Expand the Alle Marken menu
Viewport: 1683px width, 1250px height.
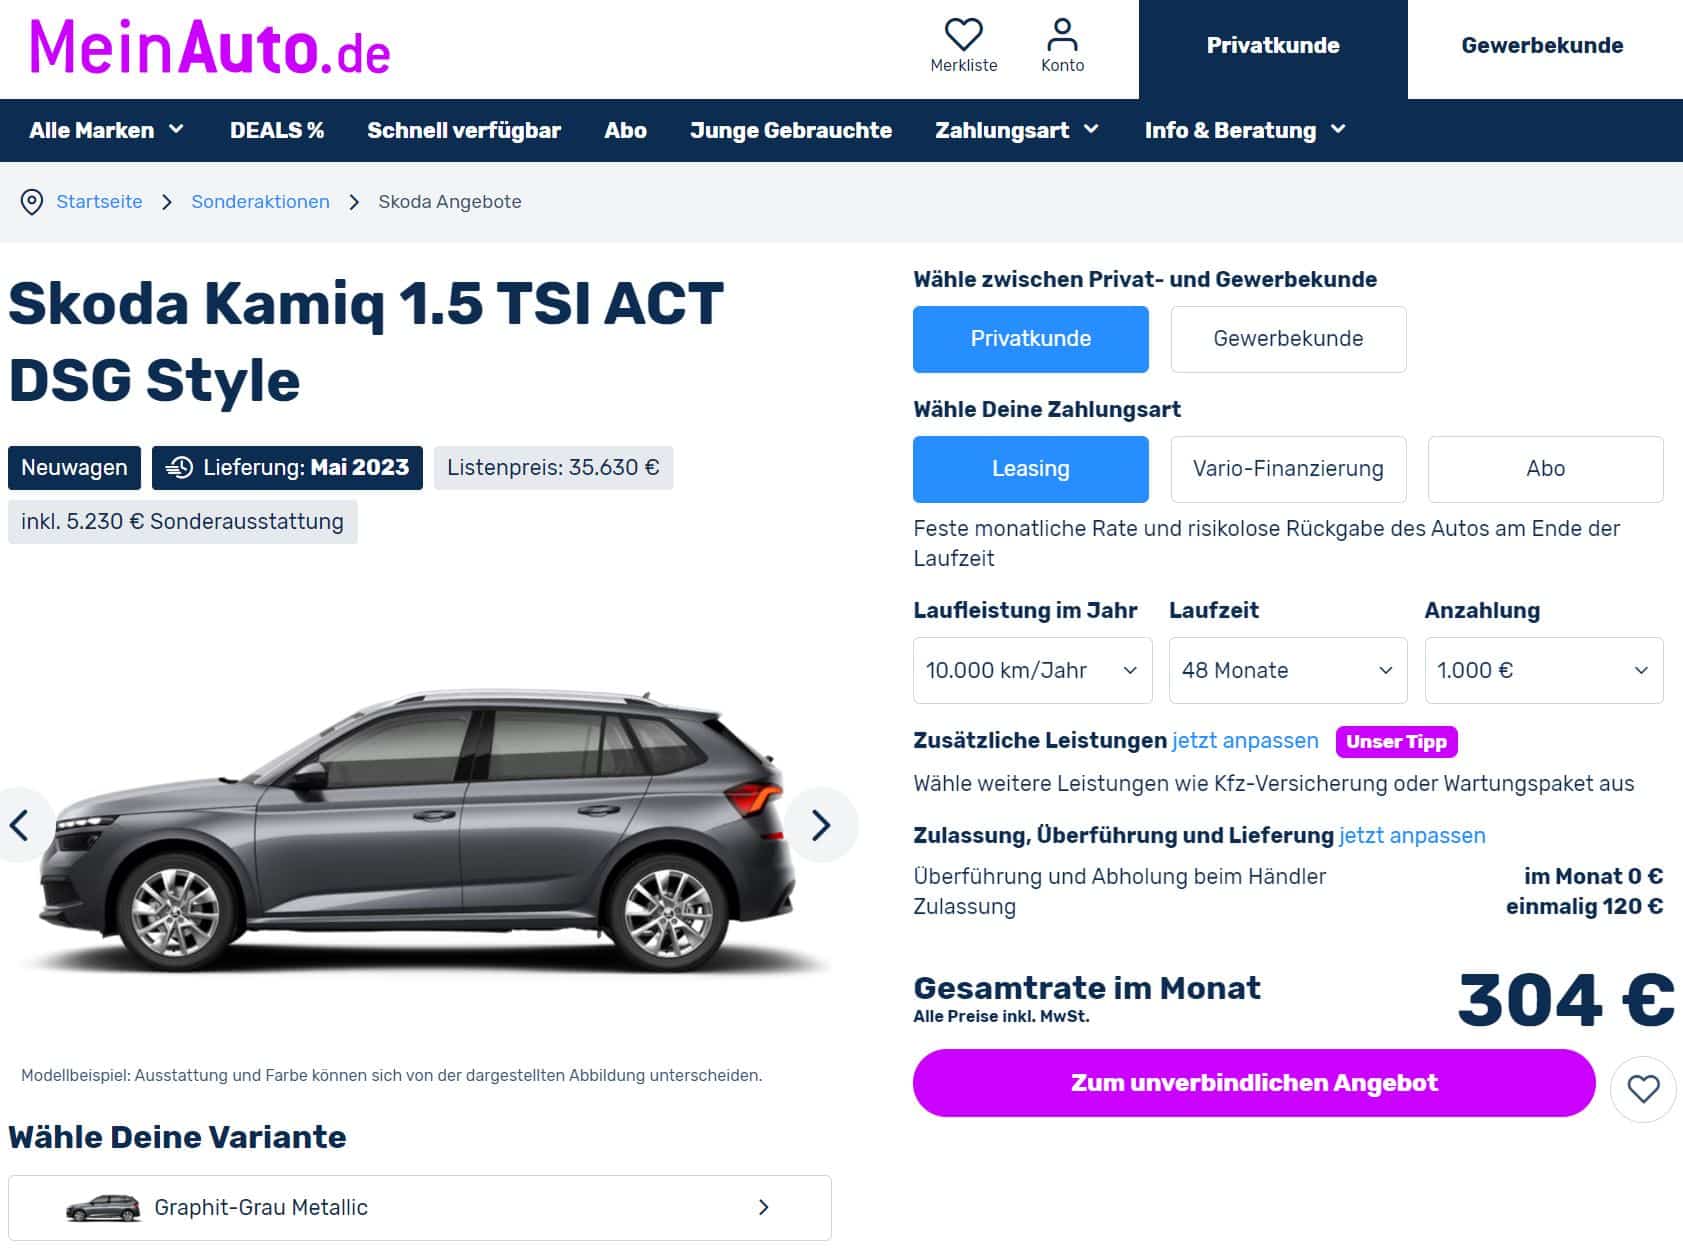point(107,130)
